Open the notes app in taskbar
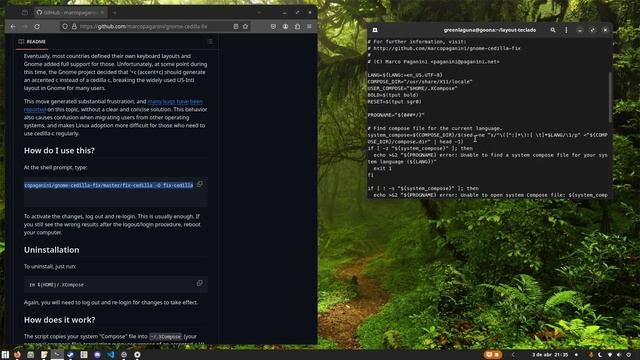 (44, 355)
